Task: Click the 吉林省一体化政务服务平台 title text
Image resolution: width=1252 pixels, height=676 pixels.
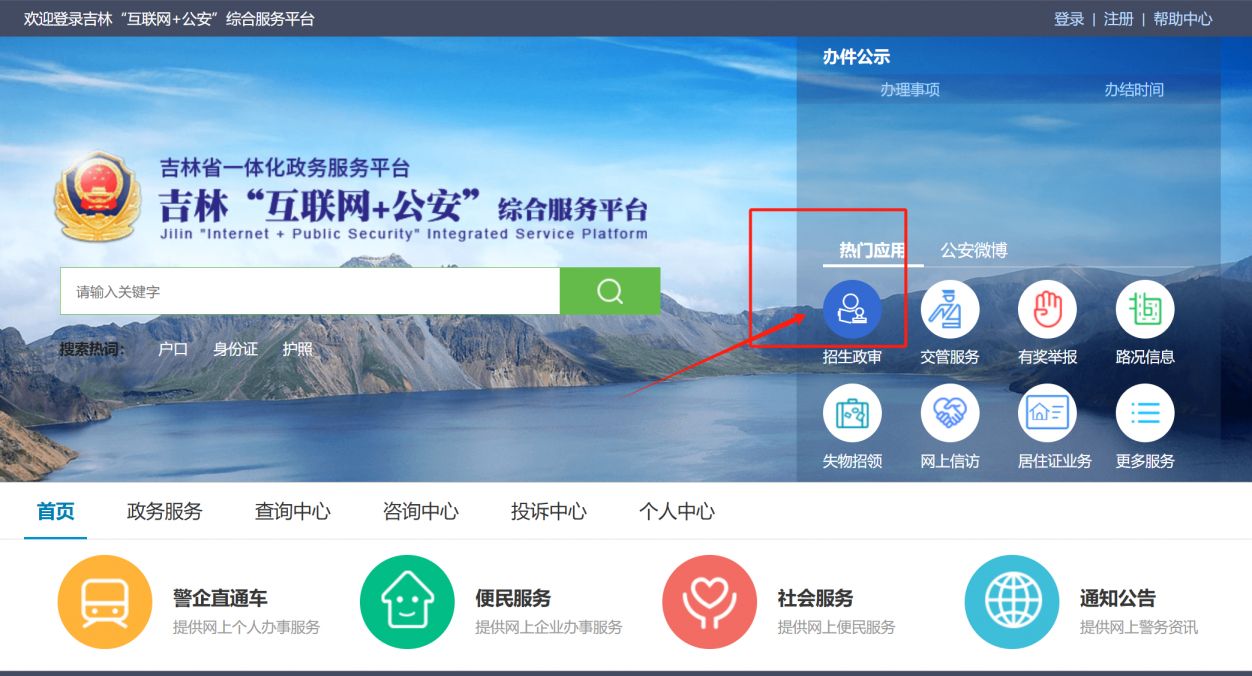Action: click(285, 168)
